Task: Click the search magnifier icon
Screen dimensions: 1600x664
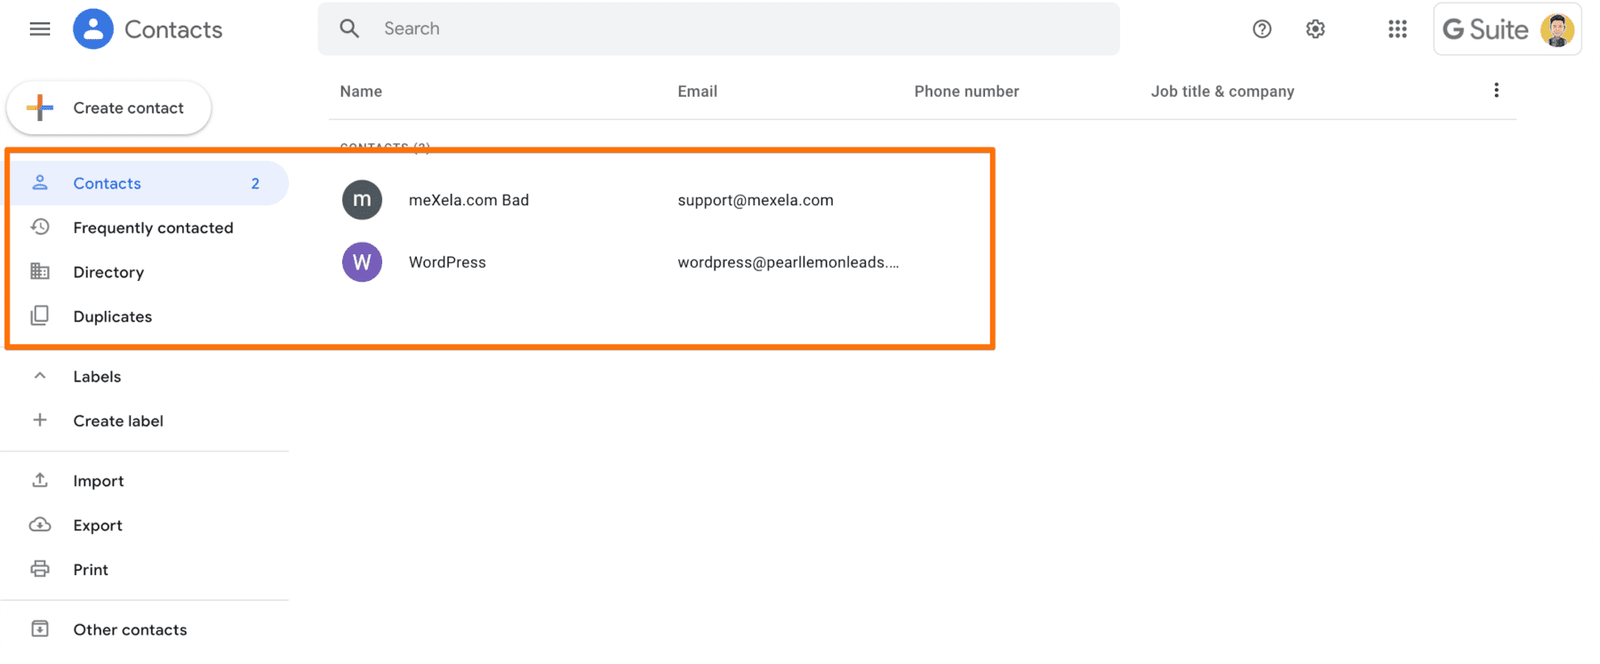Action: pyautogui.click(x=349, y=28)
